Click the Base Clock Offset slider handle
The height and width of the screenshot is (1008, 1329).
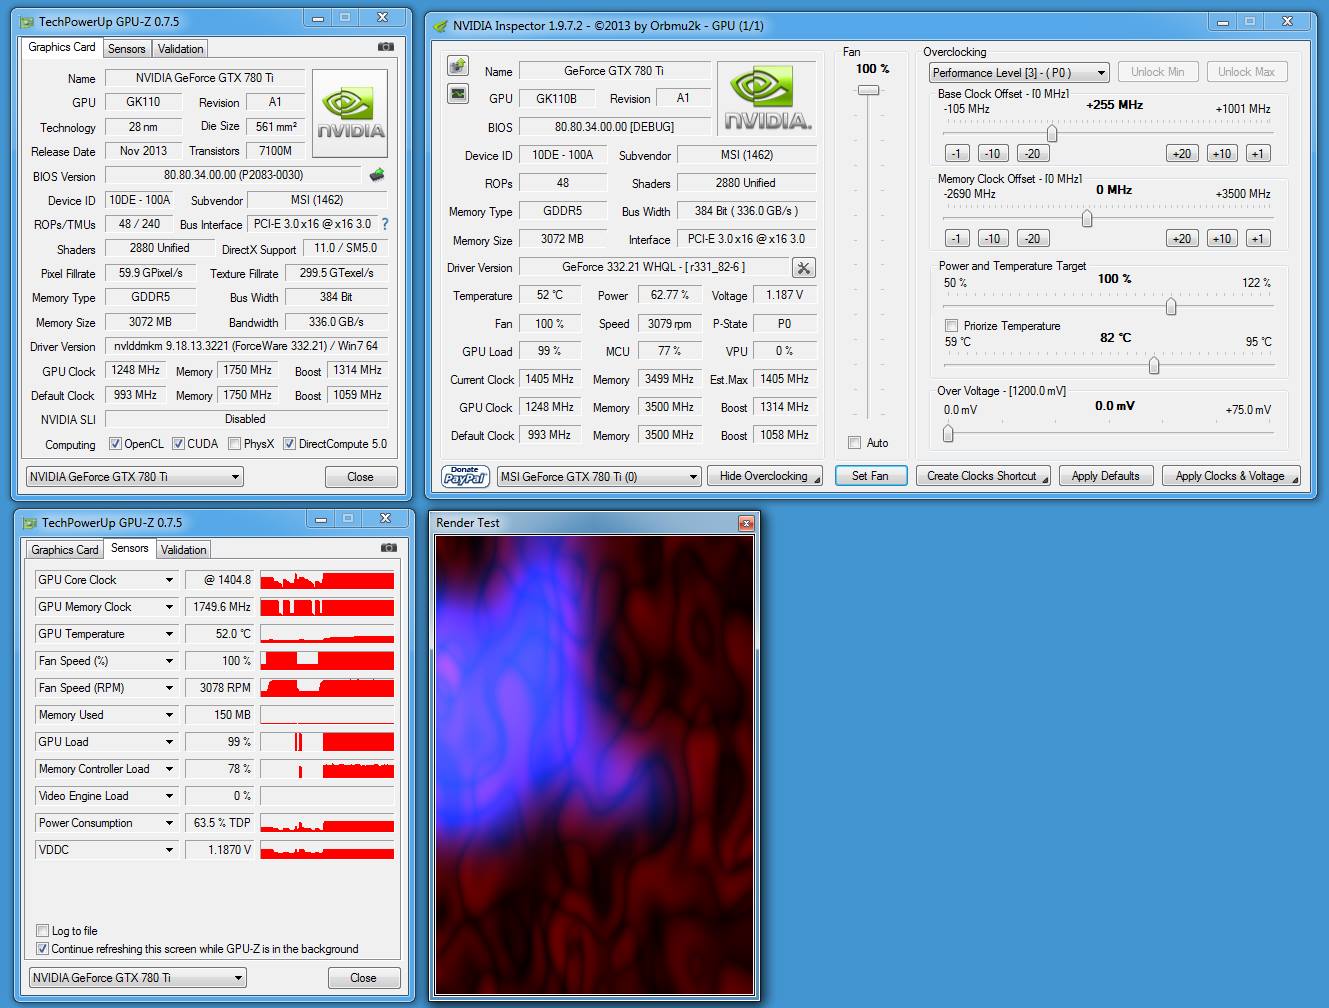coord(1052,133)
